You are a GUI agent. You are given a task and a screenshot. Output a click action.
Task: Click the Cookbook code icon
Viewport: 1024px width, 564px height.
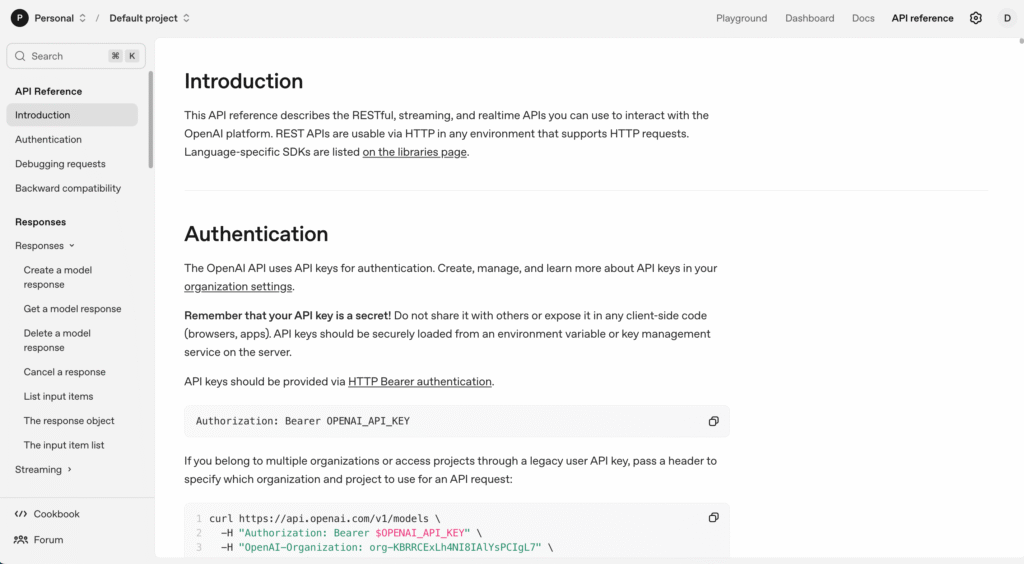pos(21,514)
